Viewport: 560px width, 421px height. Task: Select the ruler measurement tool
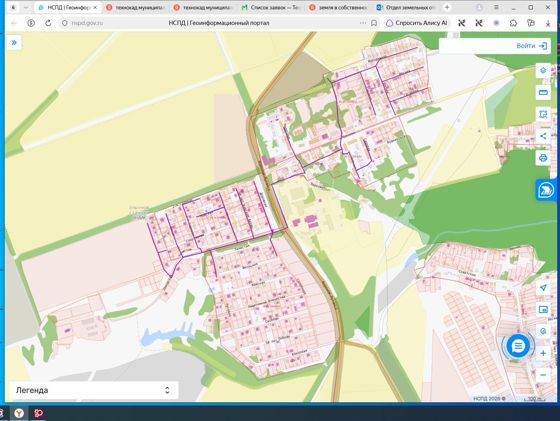coord(543,92)
